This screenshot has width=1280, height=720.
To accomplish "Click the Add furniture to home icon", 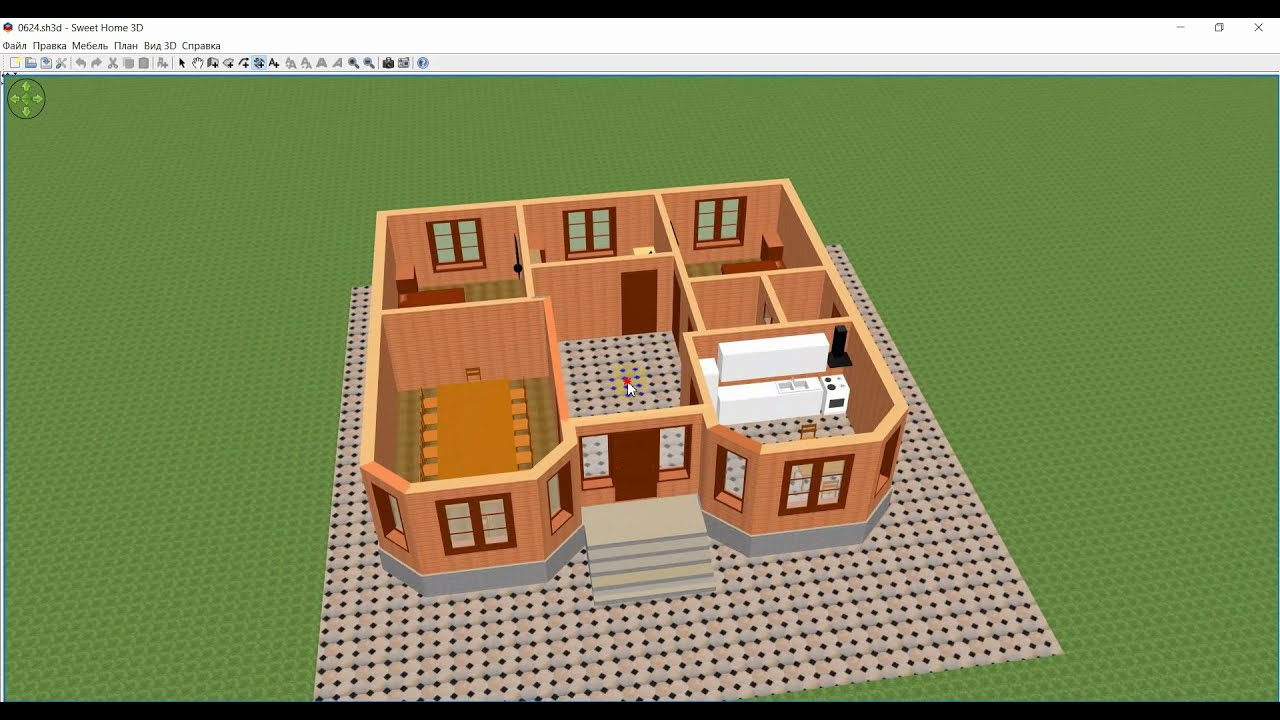I will click(x=162, y=63).
